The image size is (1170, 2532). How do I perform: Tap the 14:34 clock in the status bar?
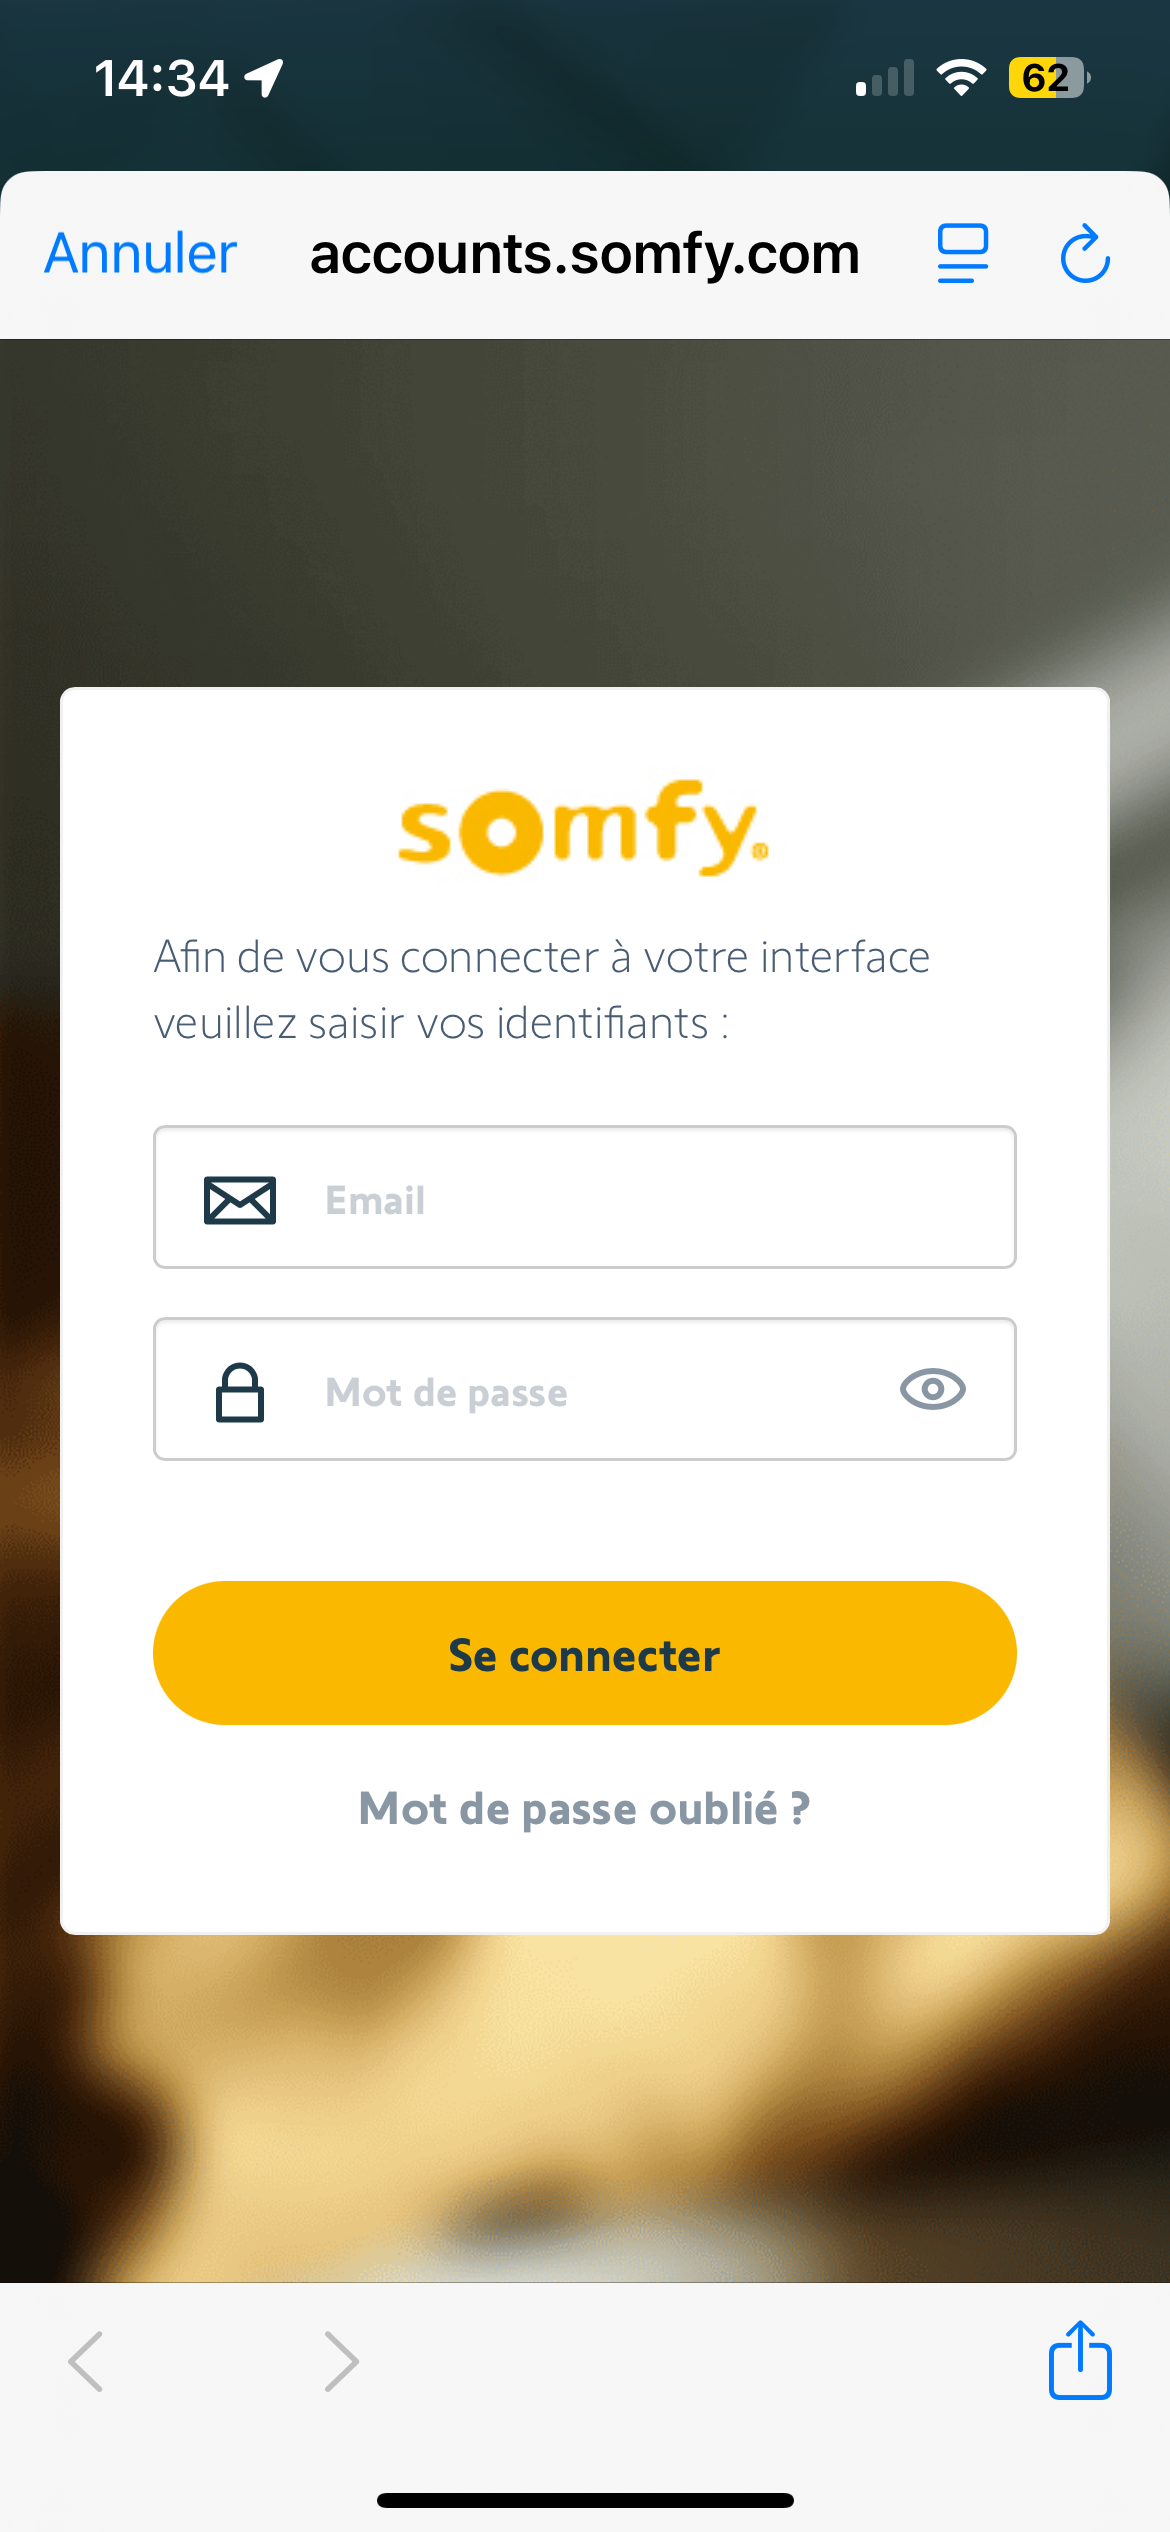[x=161, y=78]
